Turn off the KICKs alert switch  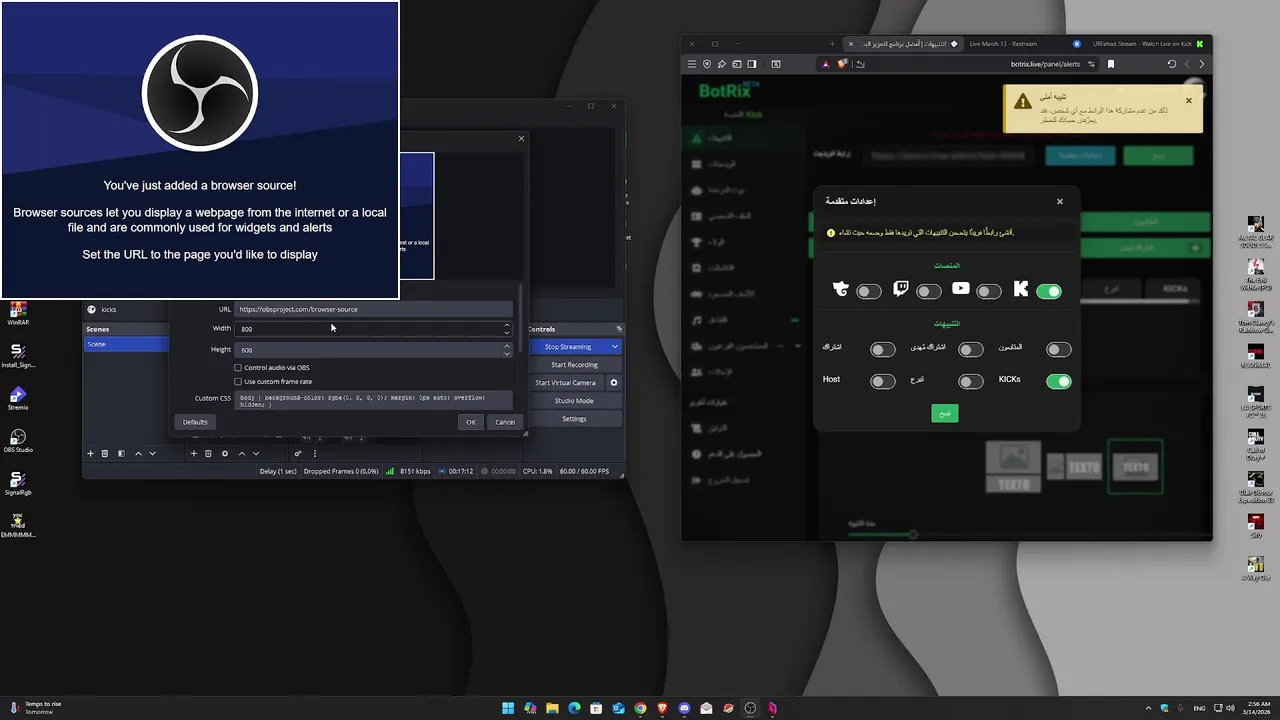[1059, 382]
